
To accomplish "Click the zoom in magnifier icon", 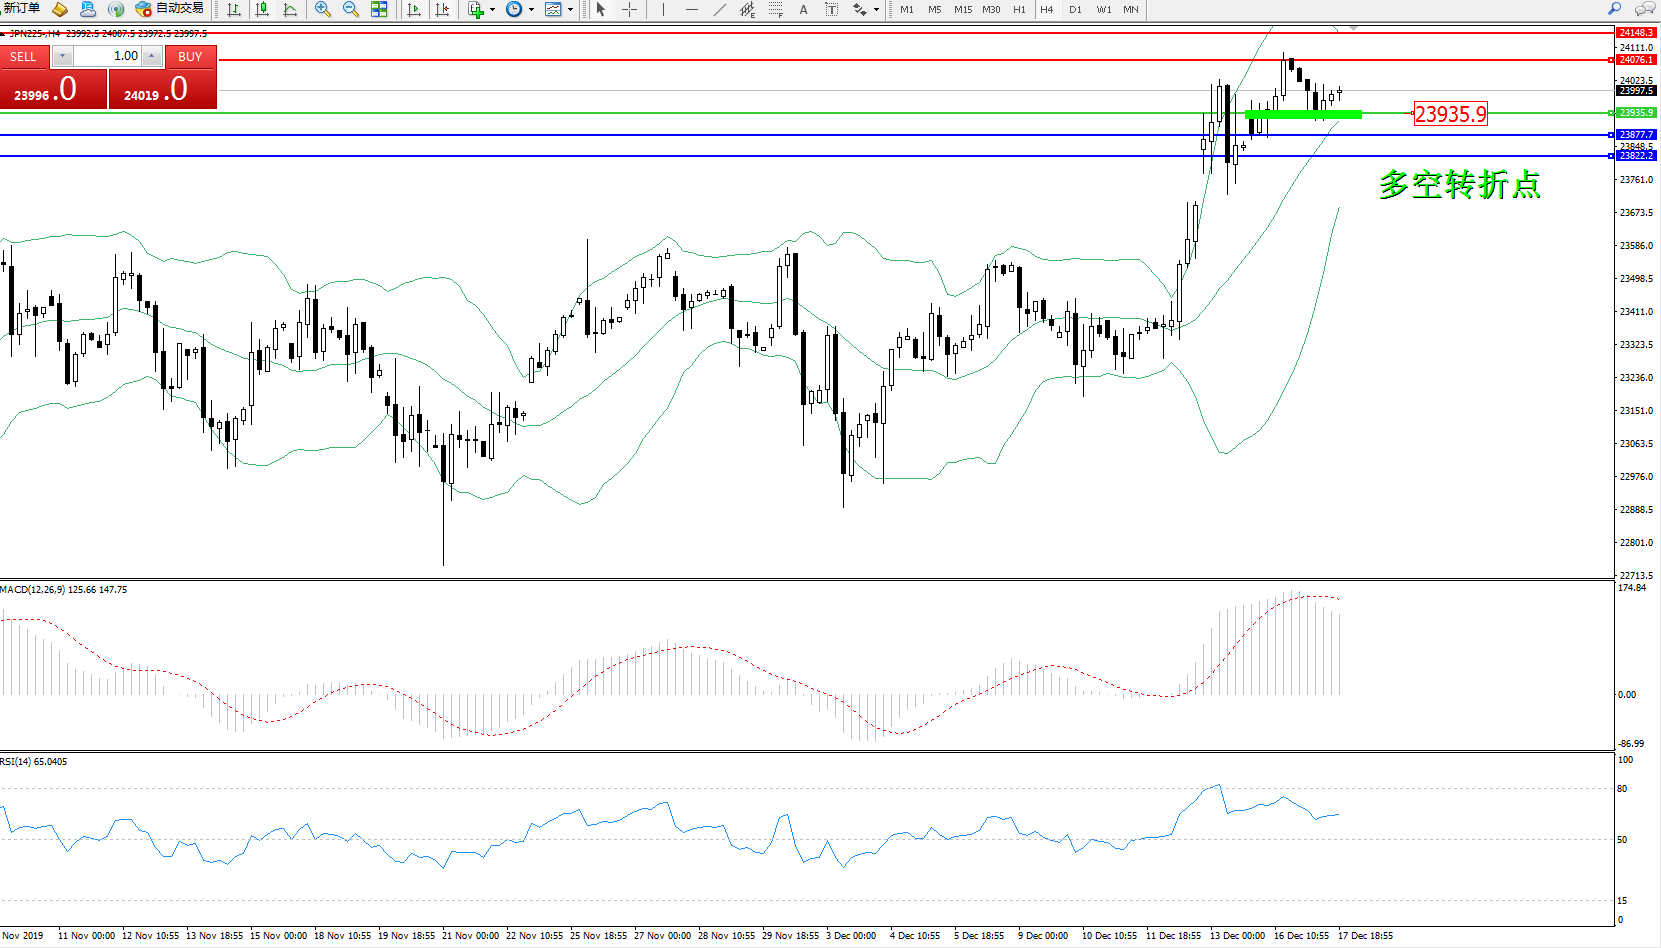I will click(x=322, y=9).
